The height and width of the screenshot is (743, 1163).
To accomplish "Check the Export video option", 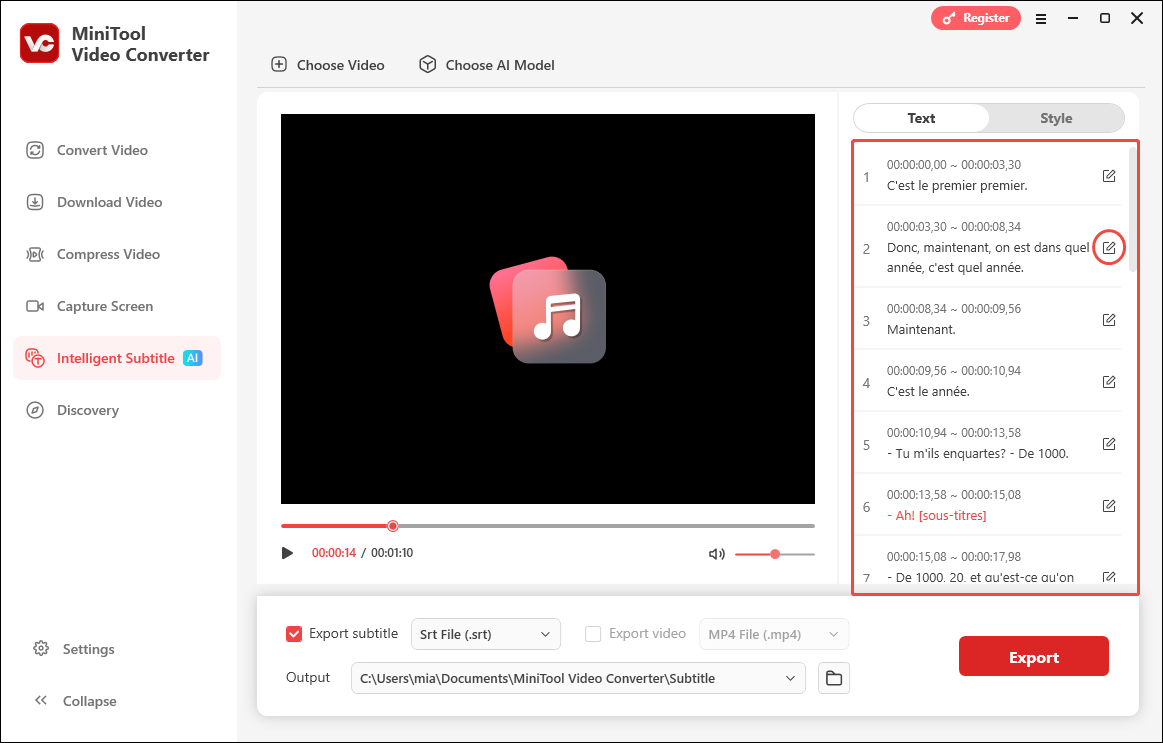I will (x=593, y=633).
